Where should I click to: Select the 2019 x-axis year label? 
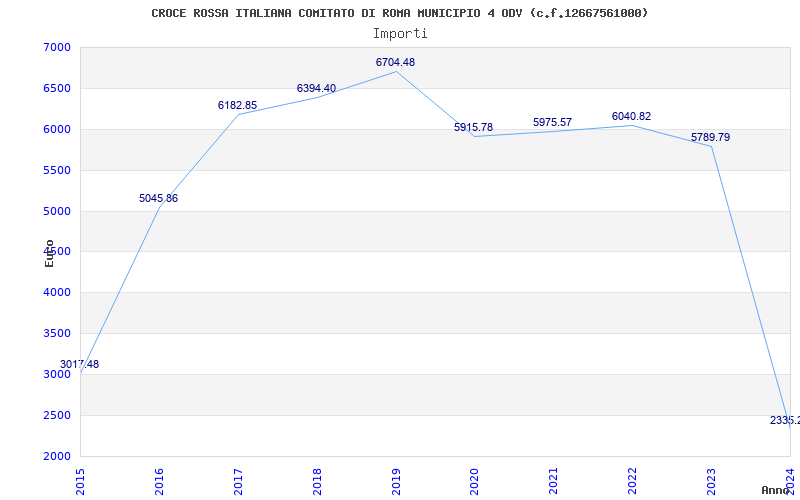395,481
